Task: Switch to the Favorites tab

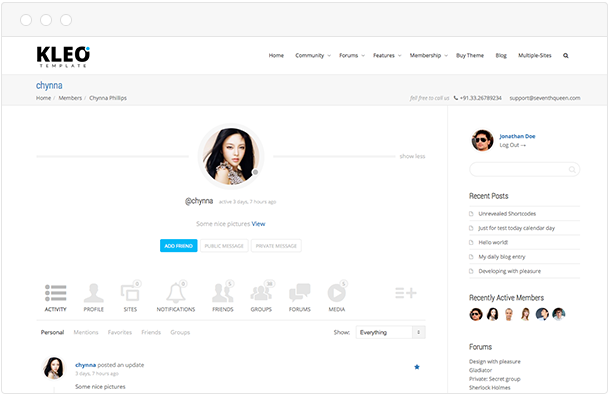Action: 120,332
